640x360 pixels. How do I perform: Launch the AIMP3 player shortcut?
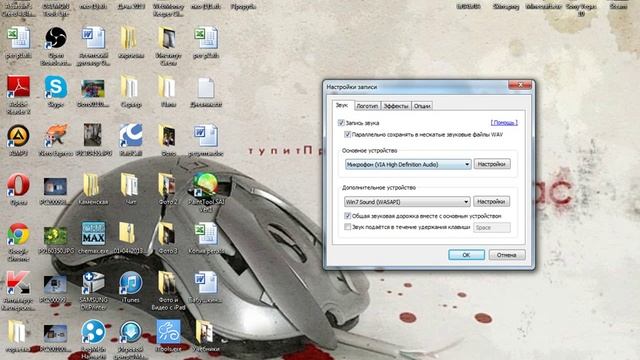(x=18, y=136)
